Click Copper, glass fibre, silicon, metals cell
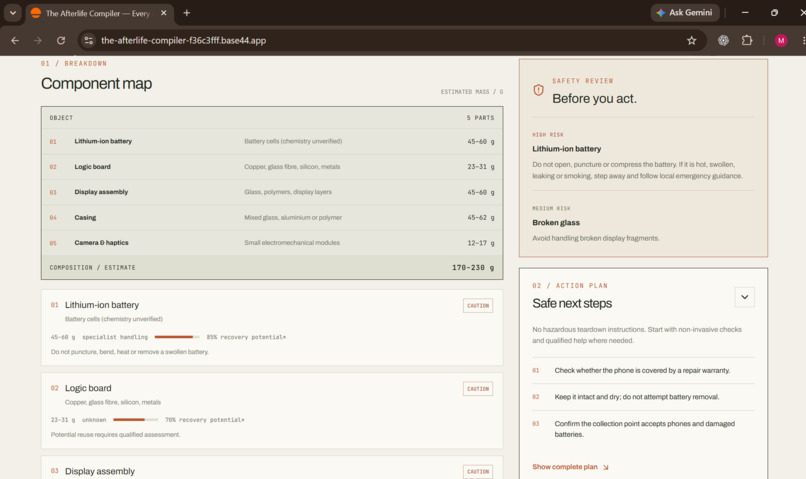This screenshot has width=806, height=479. (x=292, y=167)
